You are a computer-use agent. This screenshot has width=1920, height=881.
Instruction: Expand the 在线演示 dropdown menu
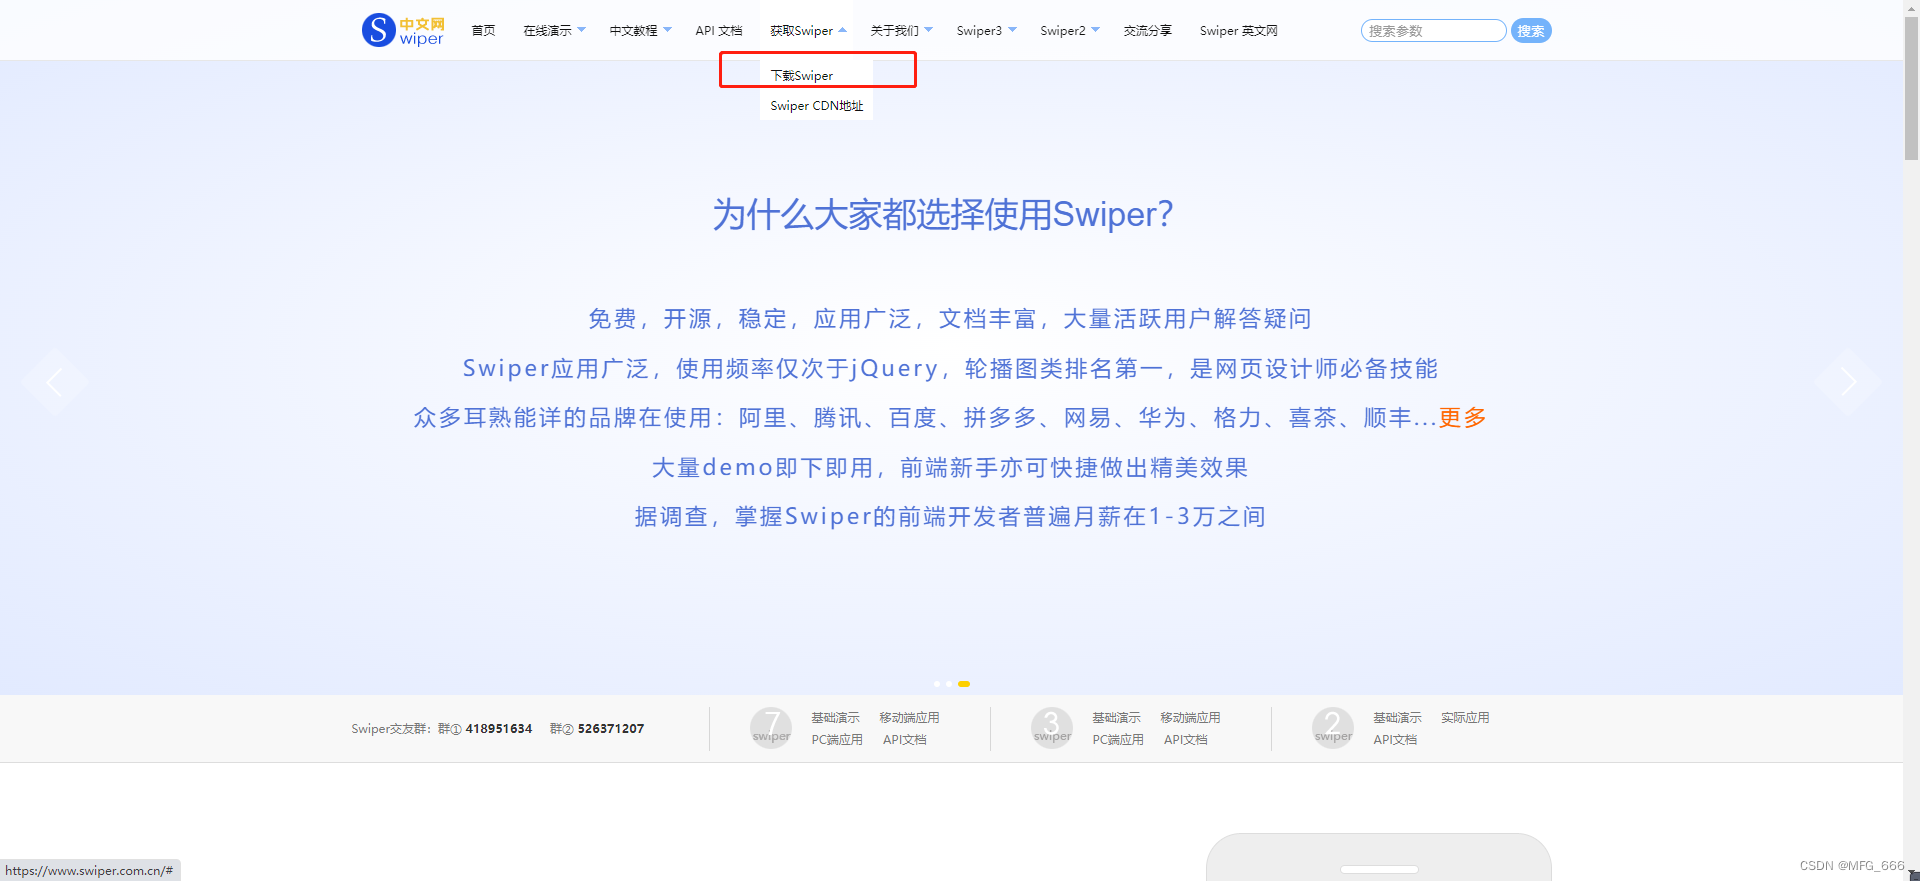coord(554,31)
